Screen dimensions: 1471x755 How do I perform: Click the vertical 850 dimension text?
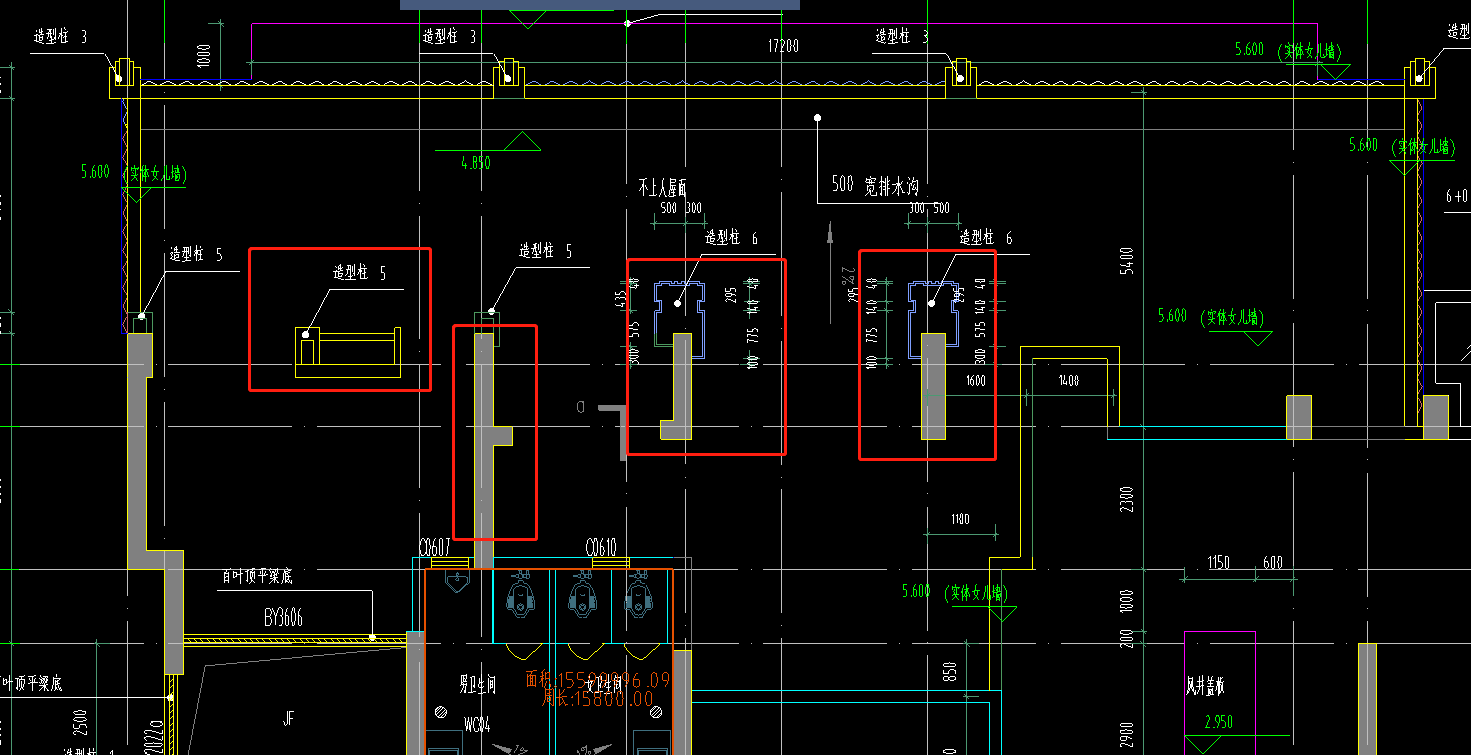point(949,671)
